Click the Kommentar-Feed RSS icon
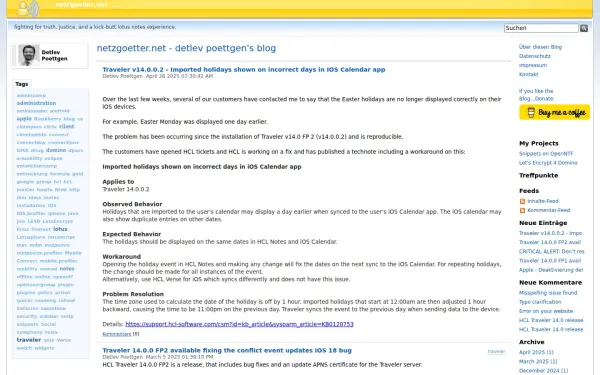Screen dimensions: 600x375 (x=522, y=210)
